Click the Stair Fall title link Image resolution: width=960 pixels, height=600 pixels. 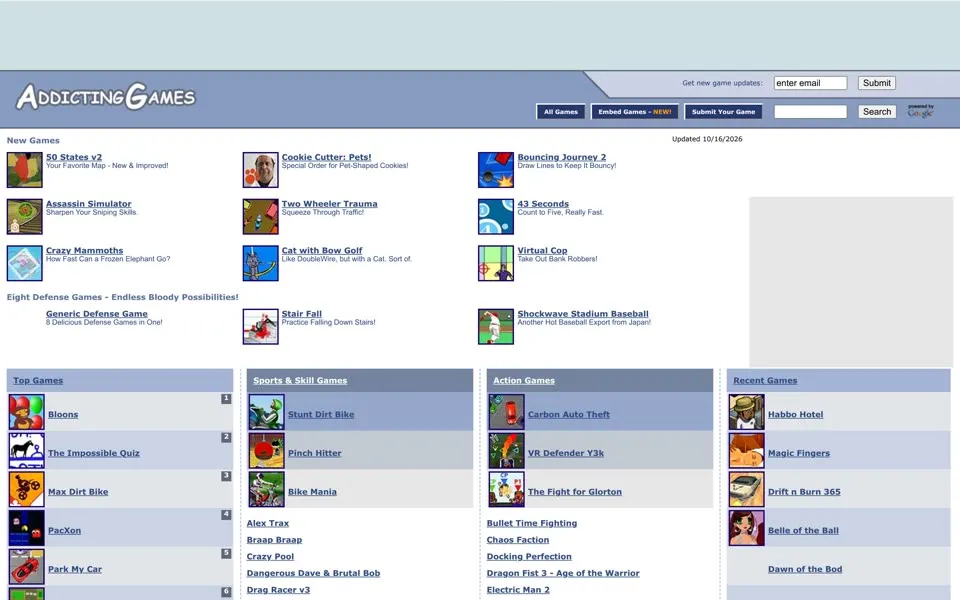click(x=301, y=313)
